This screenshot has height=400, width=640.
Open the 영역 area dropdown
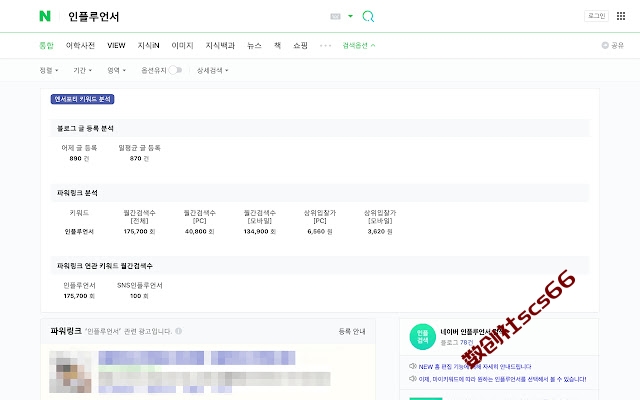pos(117,70)
